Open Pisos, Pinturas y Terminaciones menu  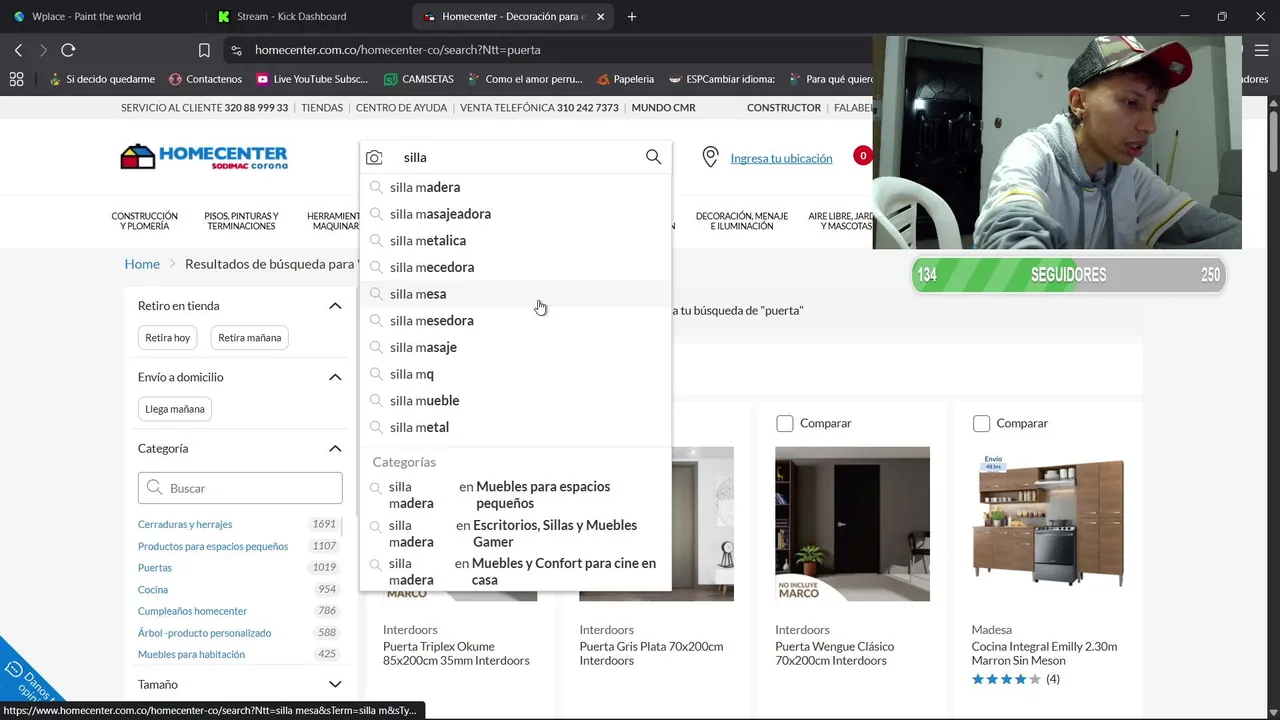[241, 221]
